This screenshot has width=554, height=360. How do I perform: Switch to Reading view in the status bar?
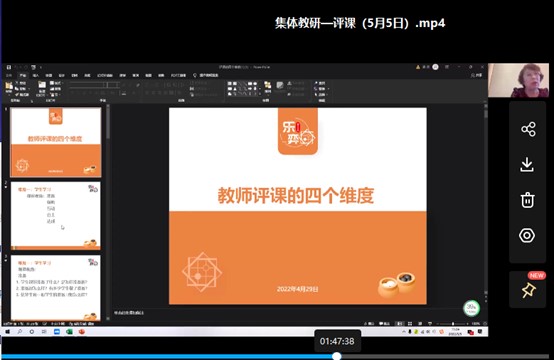pyautogui.click(x=420, y=324)
